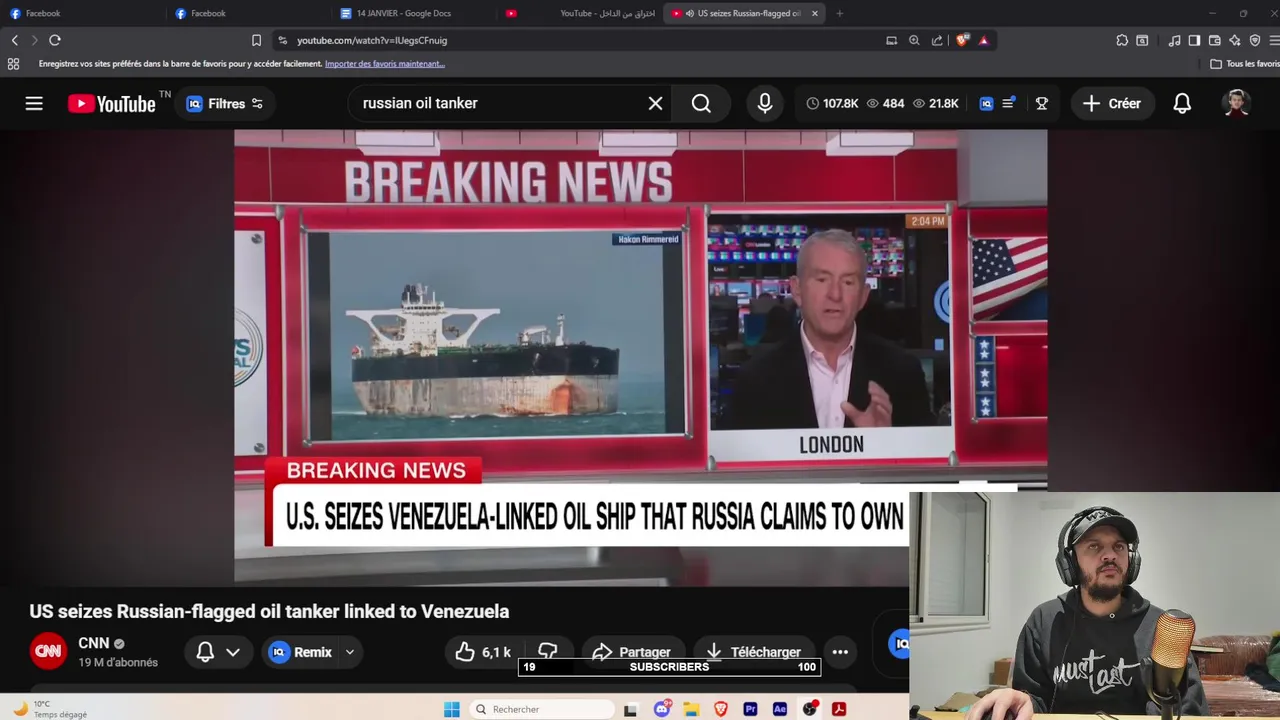The image size is (1280, 720).
Task: Click the magnifier search button
Action: pyautogui.click(x=701, y=103)
